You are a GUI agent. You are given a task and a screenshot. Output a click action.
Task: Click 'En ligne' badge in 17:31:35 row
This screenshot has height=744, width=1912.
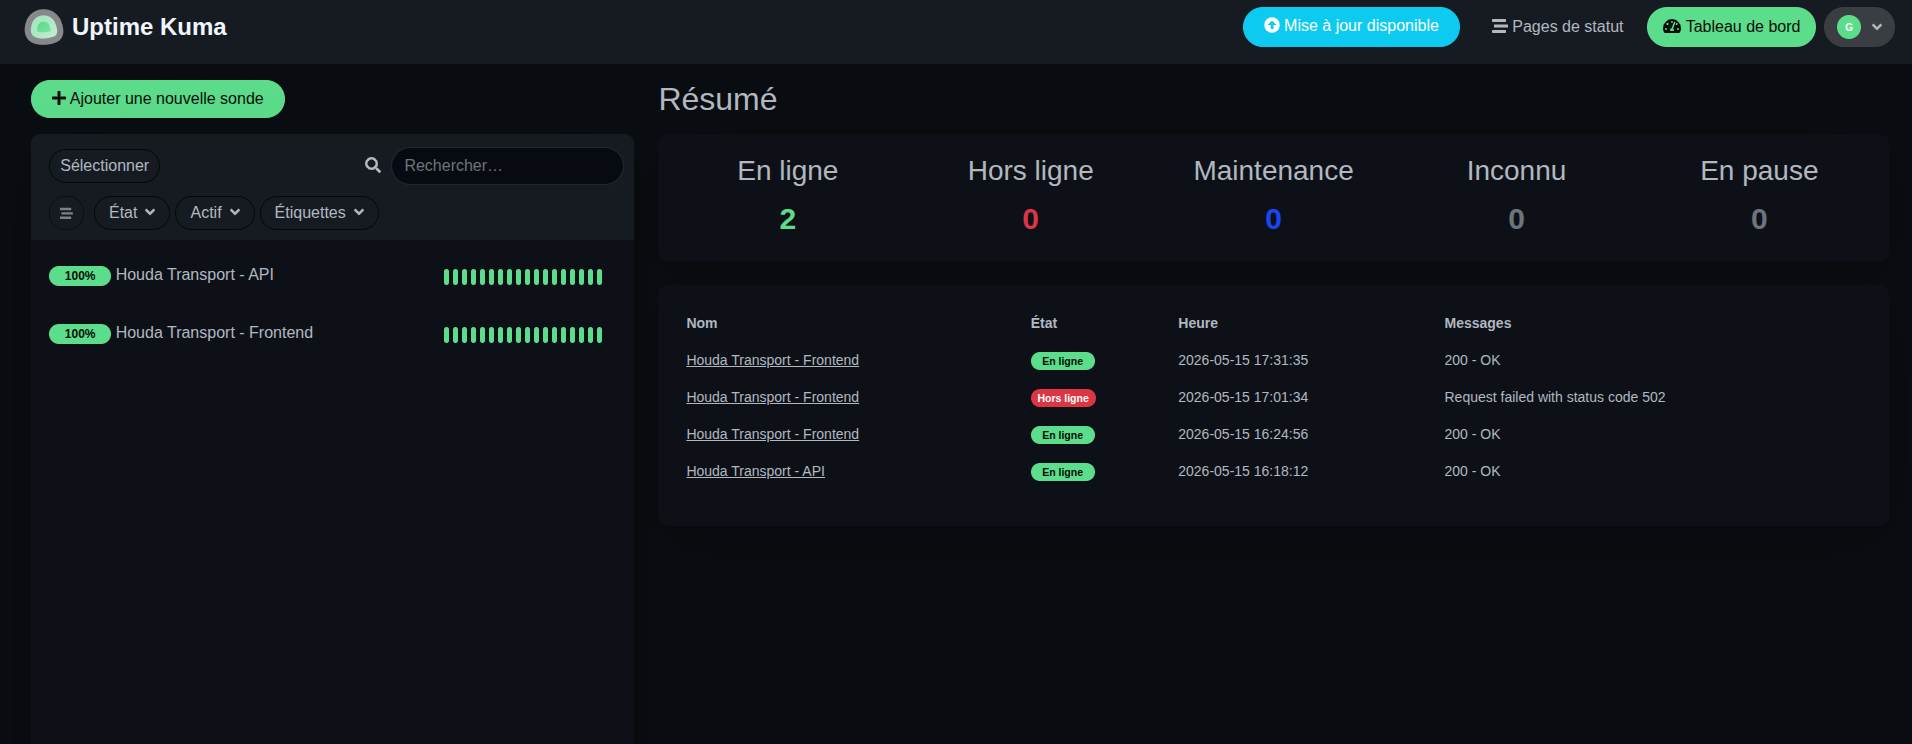coord(1063,361)
